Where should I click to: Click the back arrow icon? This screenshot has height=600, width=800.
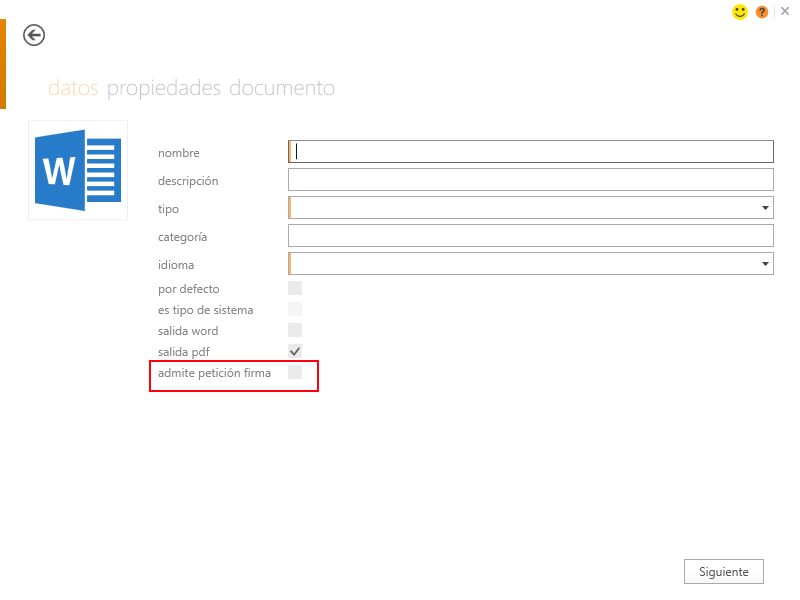click(x=34, y=36)
